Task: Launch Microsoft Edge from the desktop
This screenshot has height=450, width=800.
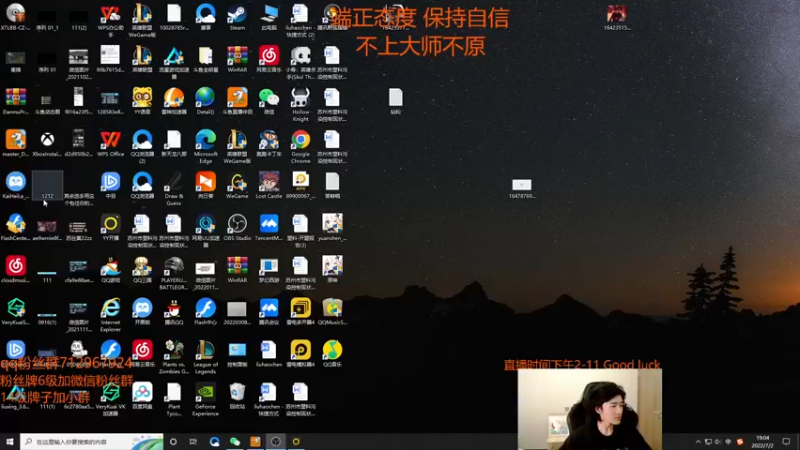Action: [206, 144]
